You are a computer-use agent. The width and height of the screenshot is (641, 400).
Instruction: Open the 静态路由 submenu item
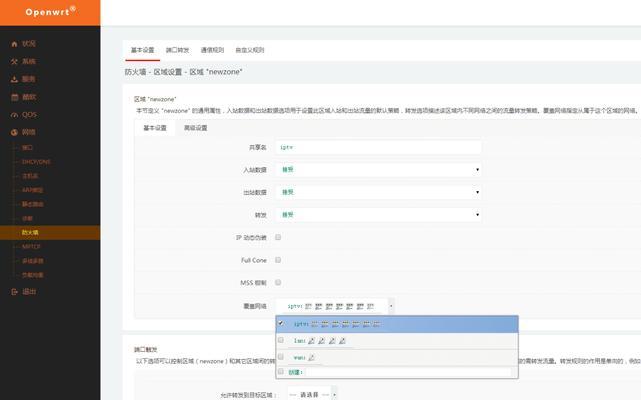click(x=33, y=204)
